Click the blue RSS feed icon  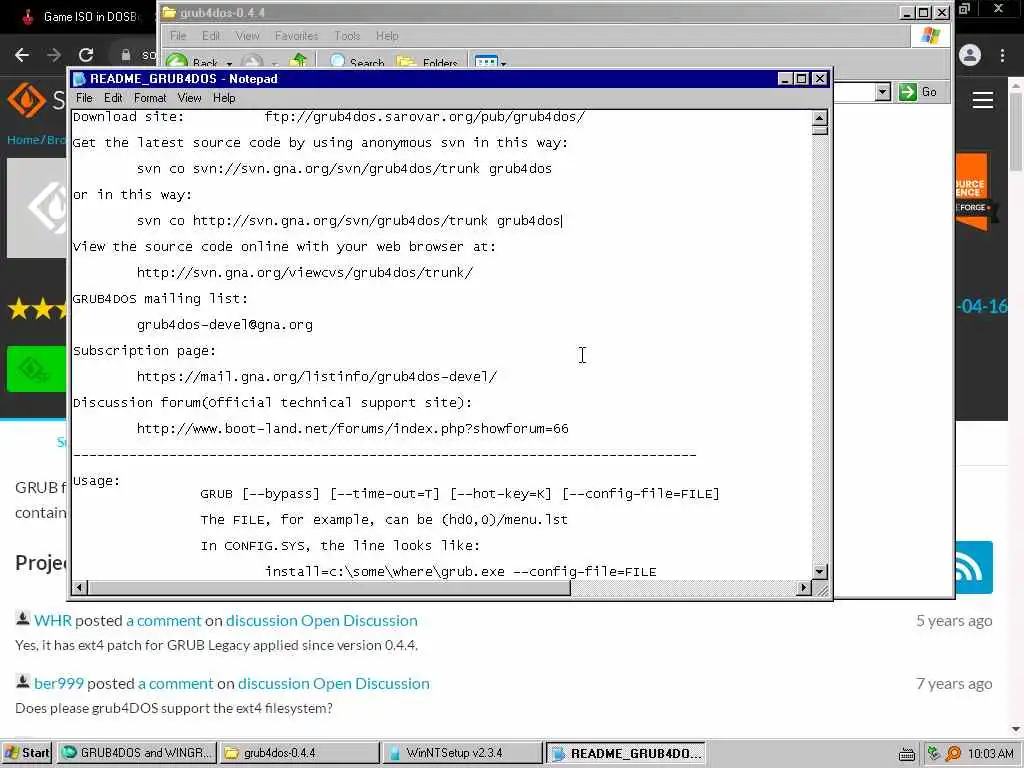coord(974,568)
